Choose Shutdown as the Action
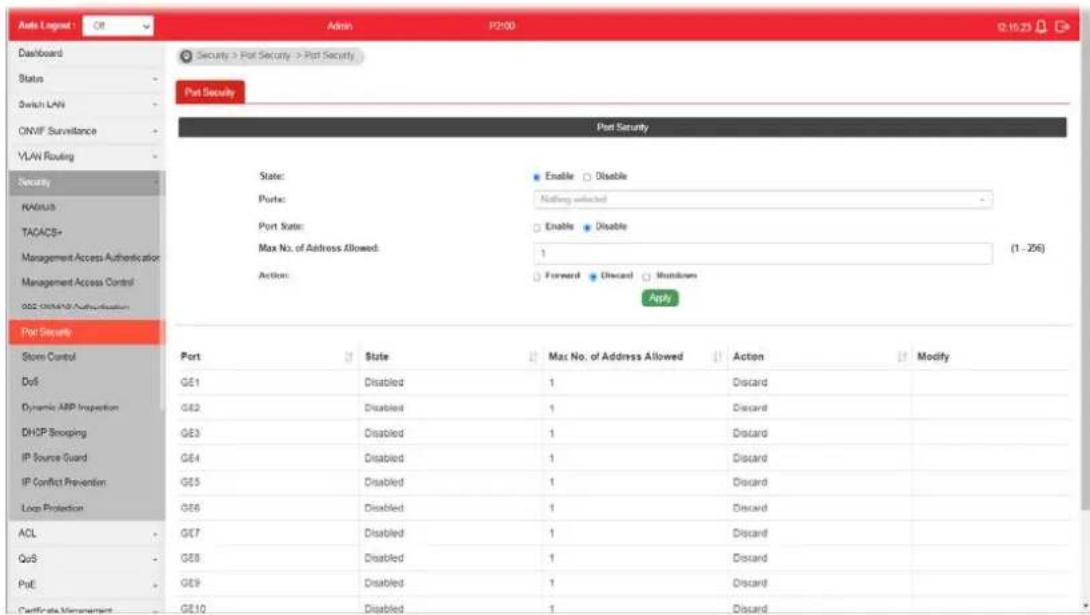1090x615 pixels. point(646,277)
